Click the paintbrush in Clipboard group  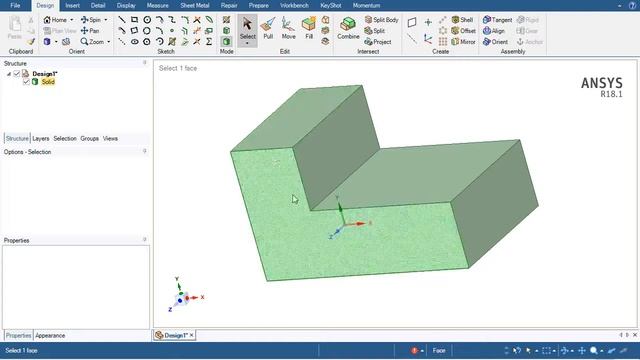click(31, 42)
